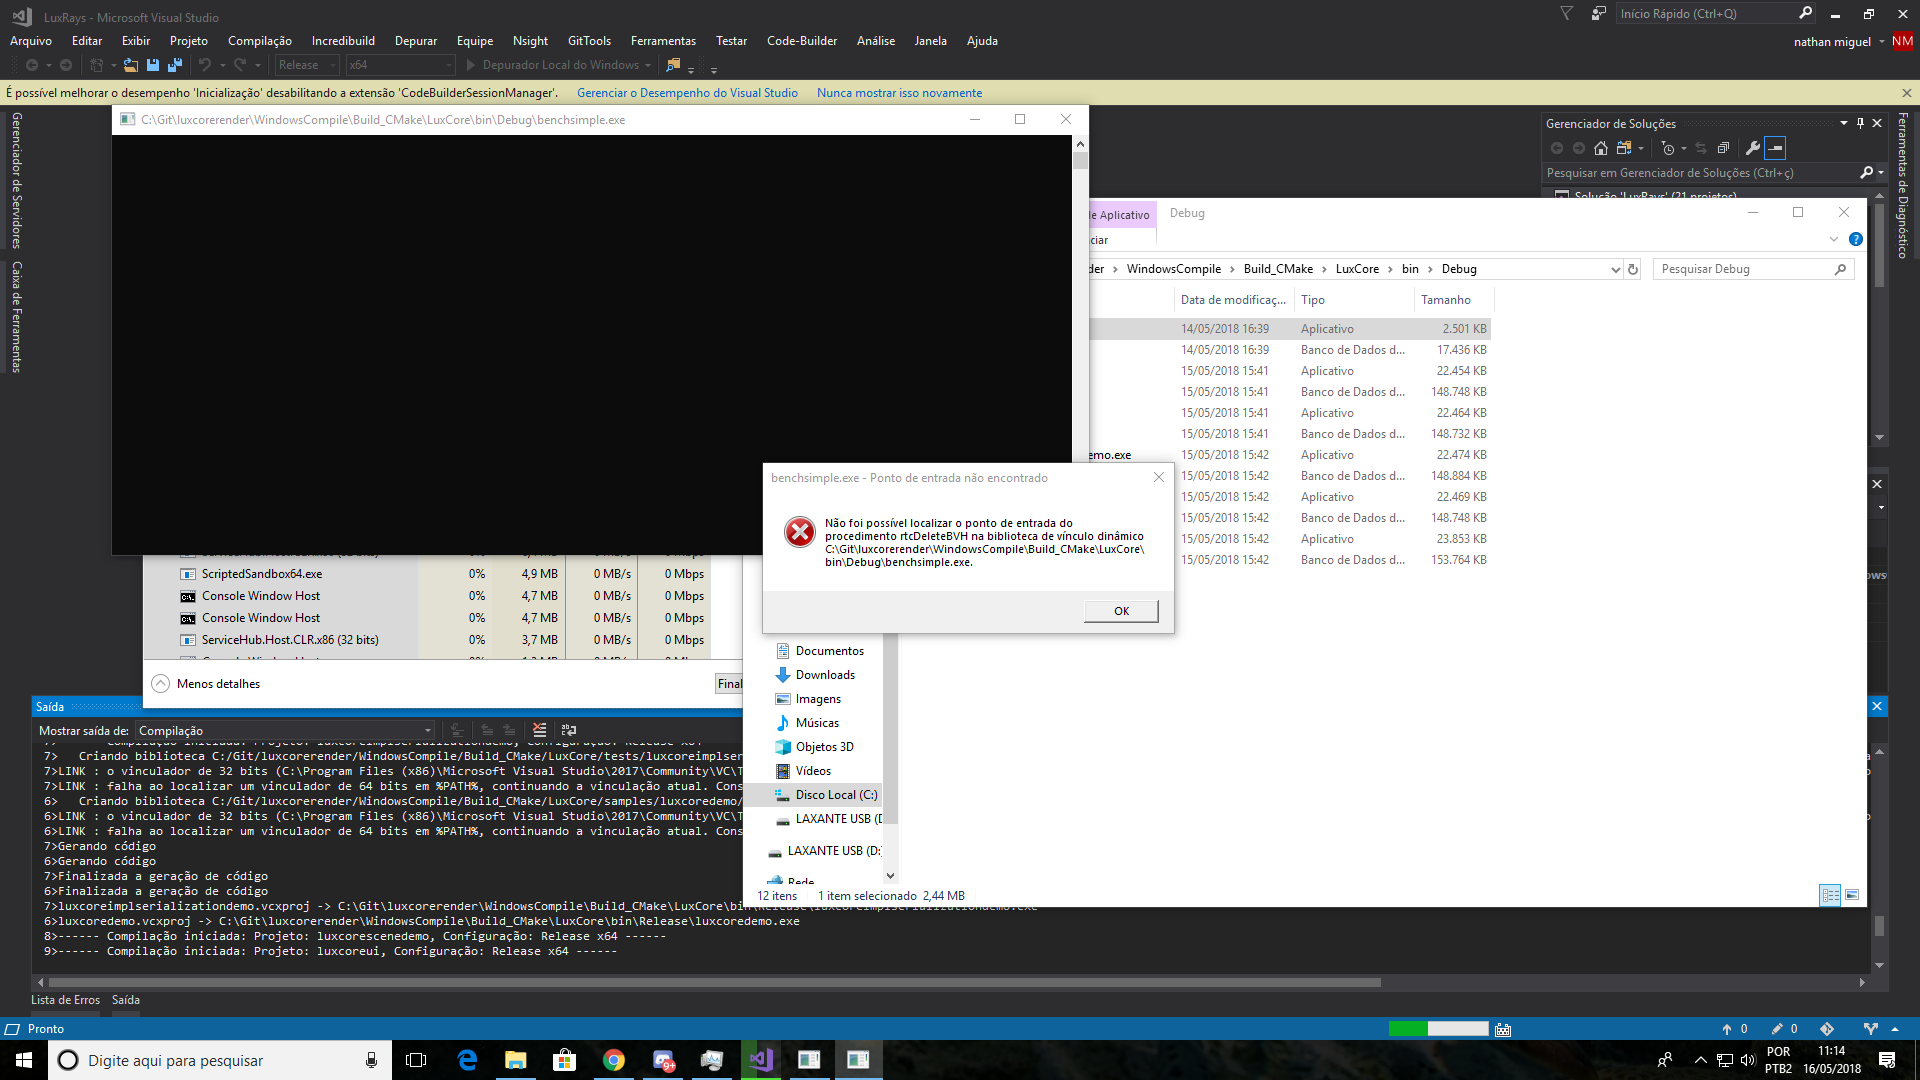Open Gerenciar o Desempenho do Visual Studio link

pyautogui.click(x=686, y=92)
